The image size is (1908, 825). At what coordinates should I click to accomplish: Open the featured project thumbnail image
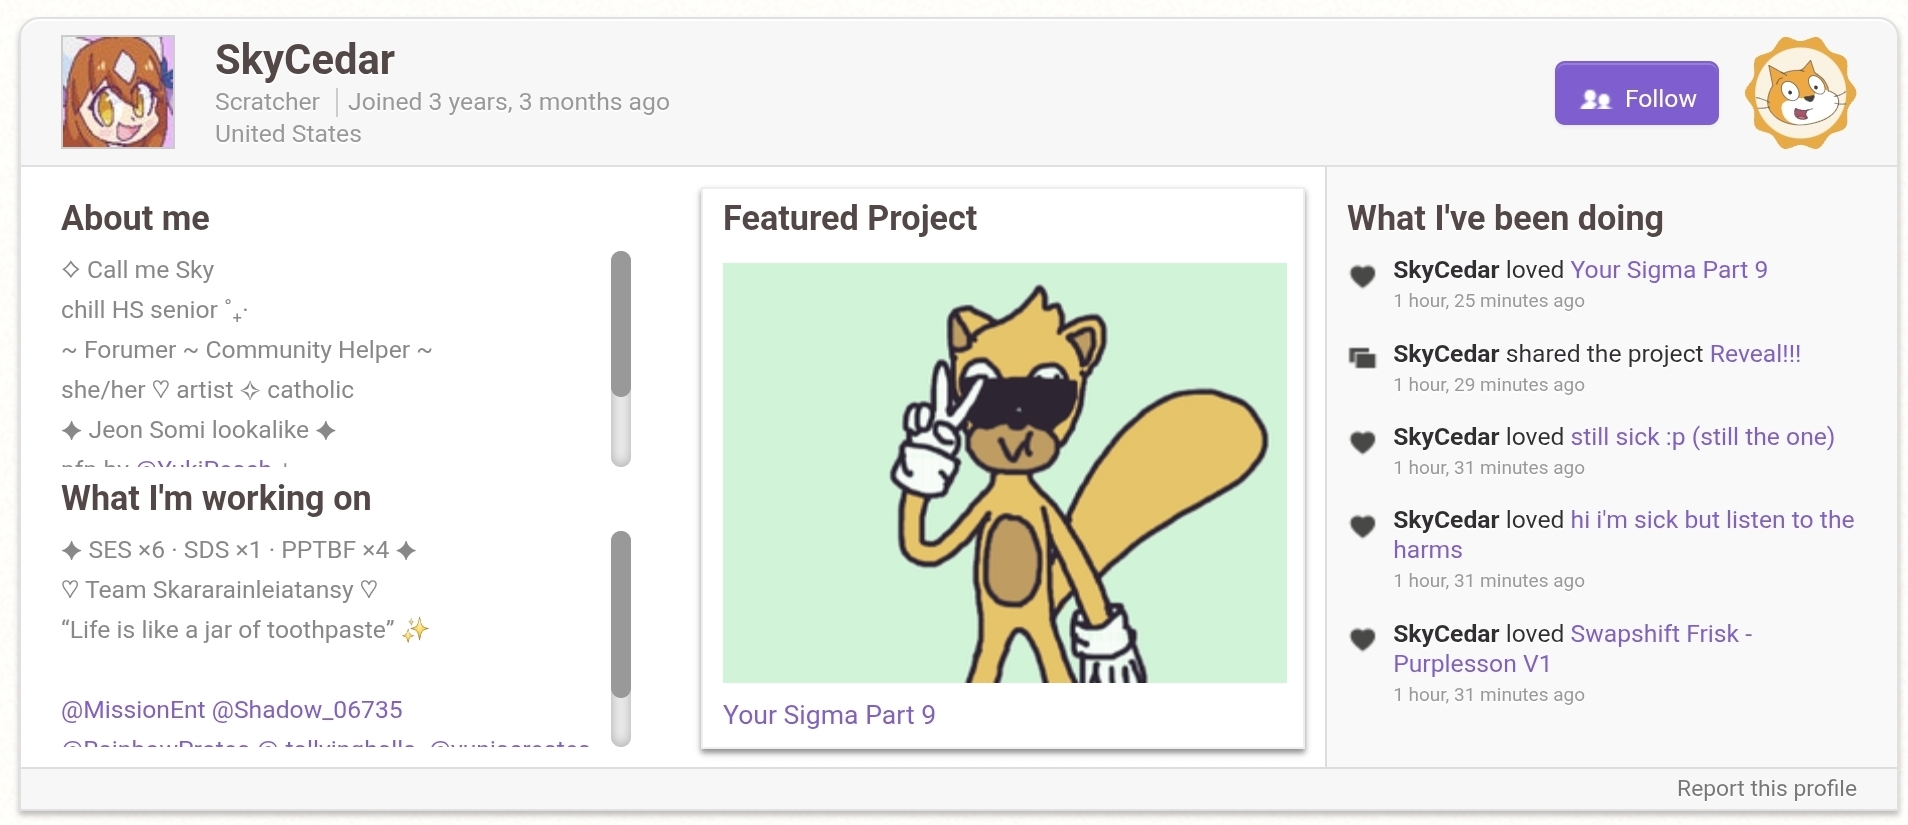(x=1005, y=471)
